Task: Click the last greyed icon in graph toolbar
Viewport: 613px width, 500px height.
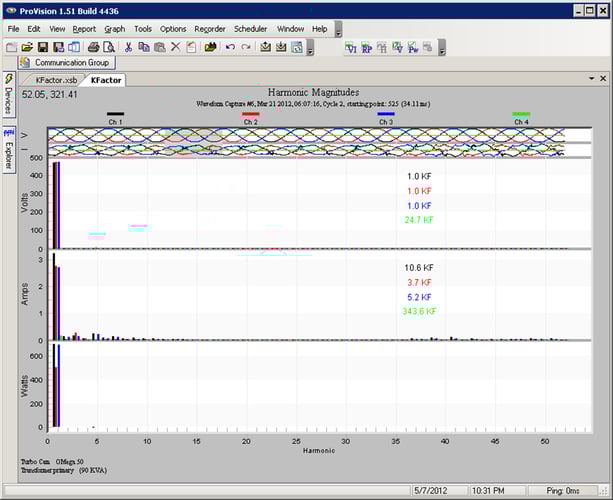Action: point(428,47)
